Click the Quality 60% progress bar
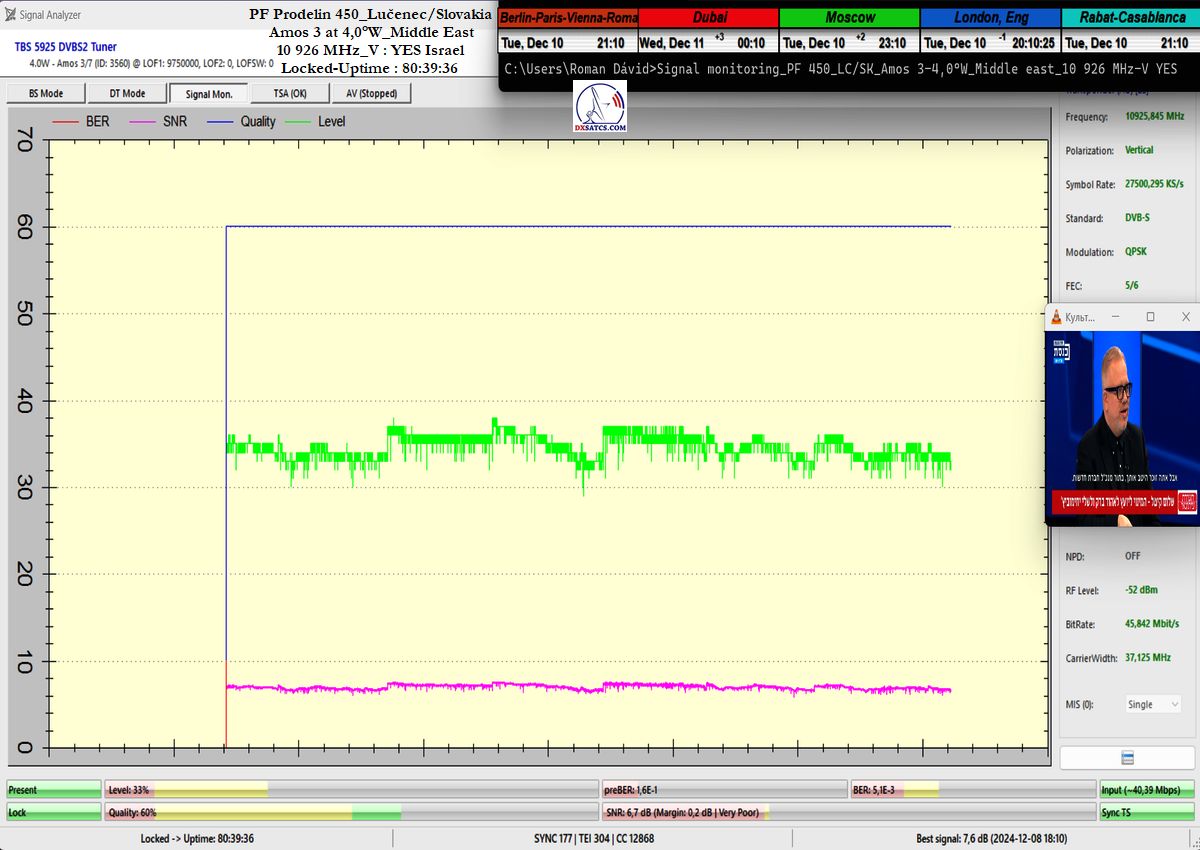Viewport: 1200px width, 850px height. tap(350, 813)
